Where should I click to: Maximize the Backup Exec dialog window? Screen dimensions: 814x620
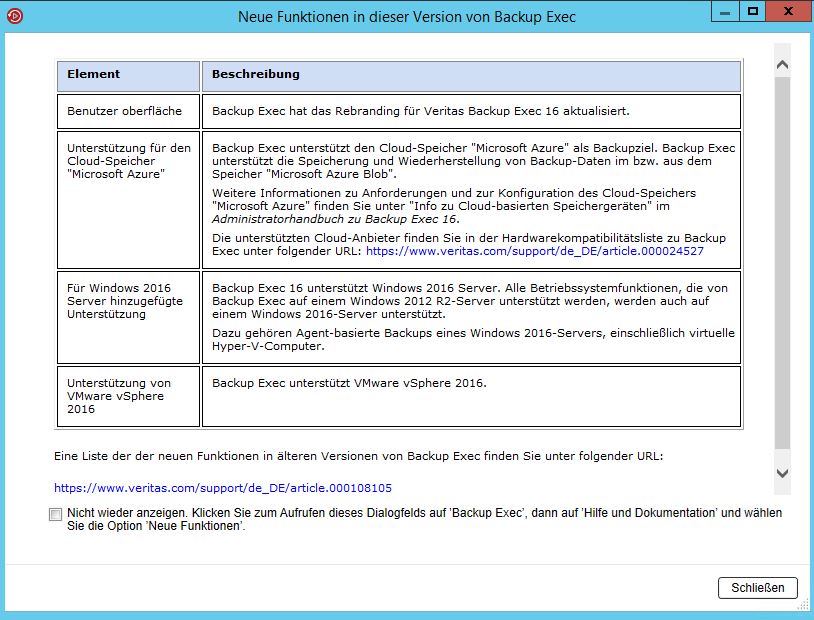752,11
